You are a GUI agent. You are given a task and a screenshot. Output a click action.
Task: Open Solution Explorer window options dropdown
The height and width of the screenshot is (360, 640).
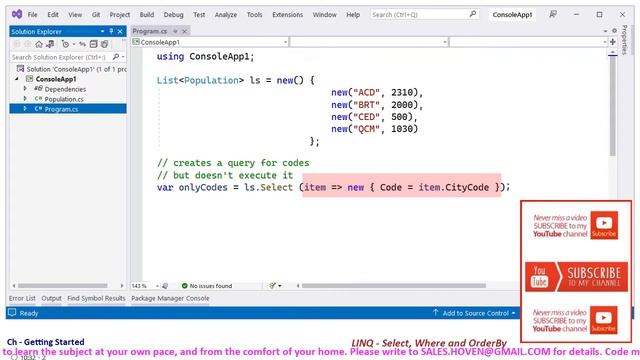[102, 31]
